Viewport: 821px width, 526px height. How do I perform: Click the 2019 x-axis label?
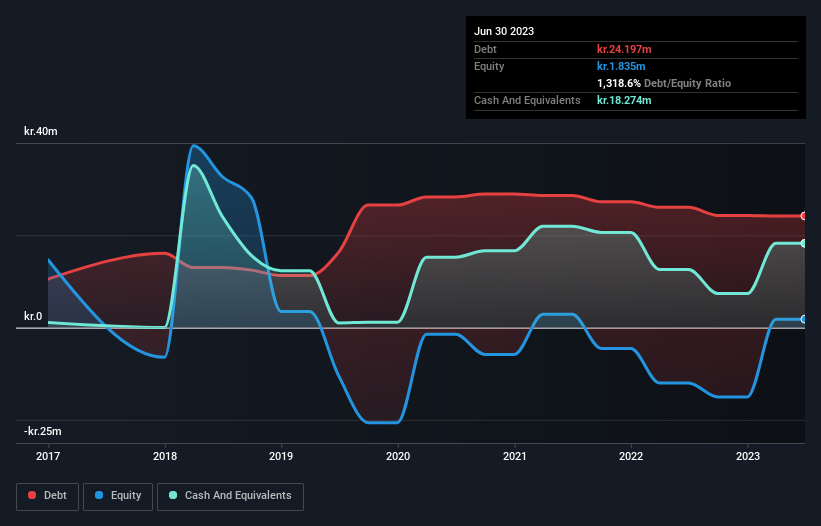[281, 456]
